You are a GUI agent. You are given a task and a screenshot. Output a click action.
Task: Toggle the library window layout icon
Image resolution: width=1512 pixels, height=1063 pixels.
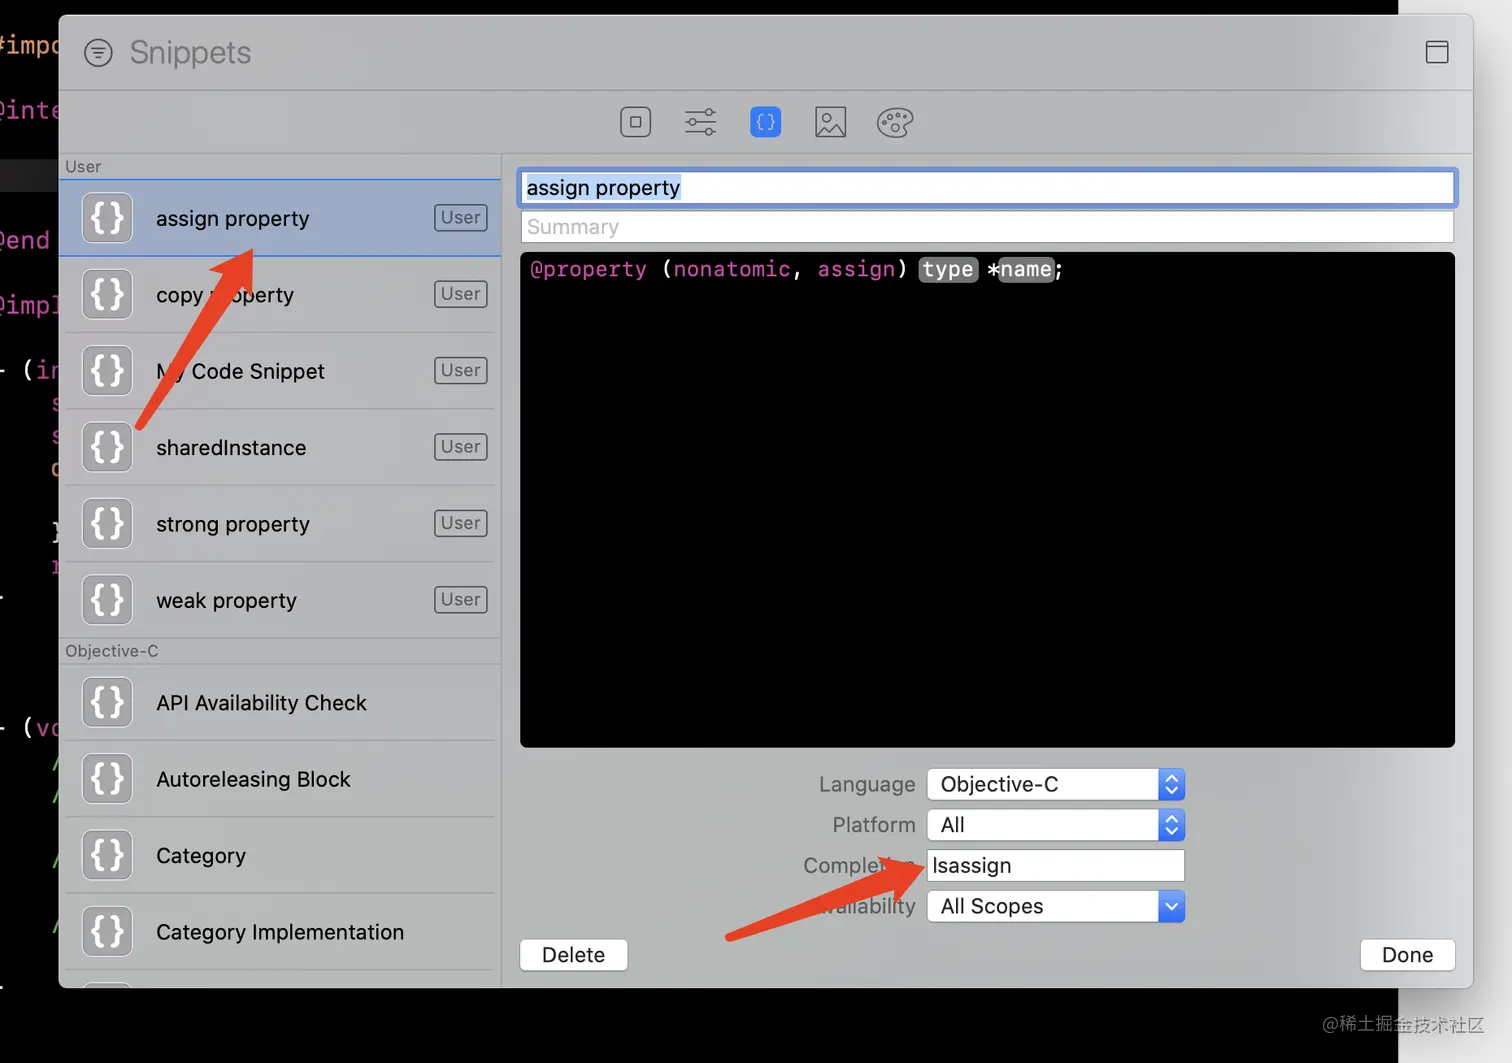(x=1437, y=52)
